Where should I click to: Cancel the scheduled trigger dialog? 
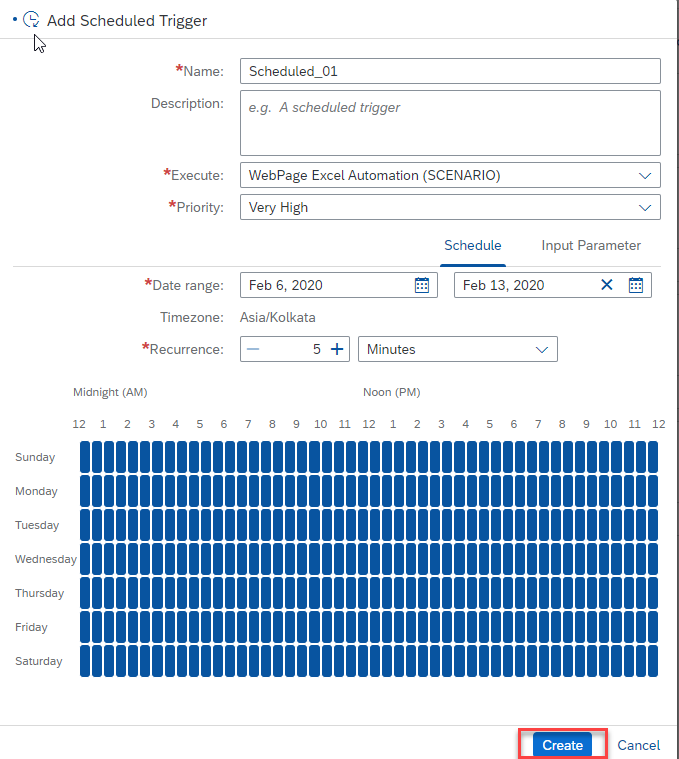(638, 745)
